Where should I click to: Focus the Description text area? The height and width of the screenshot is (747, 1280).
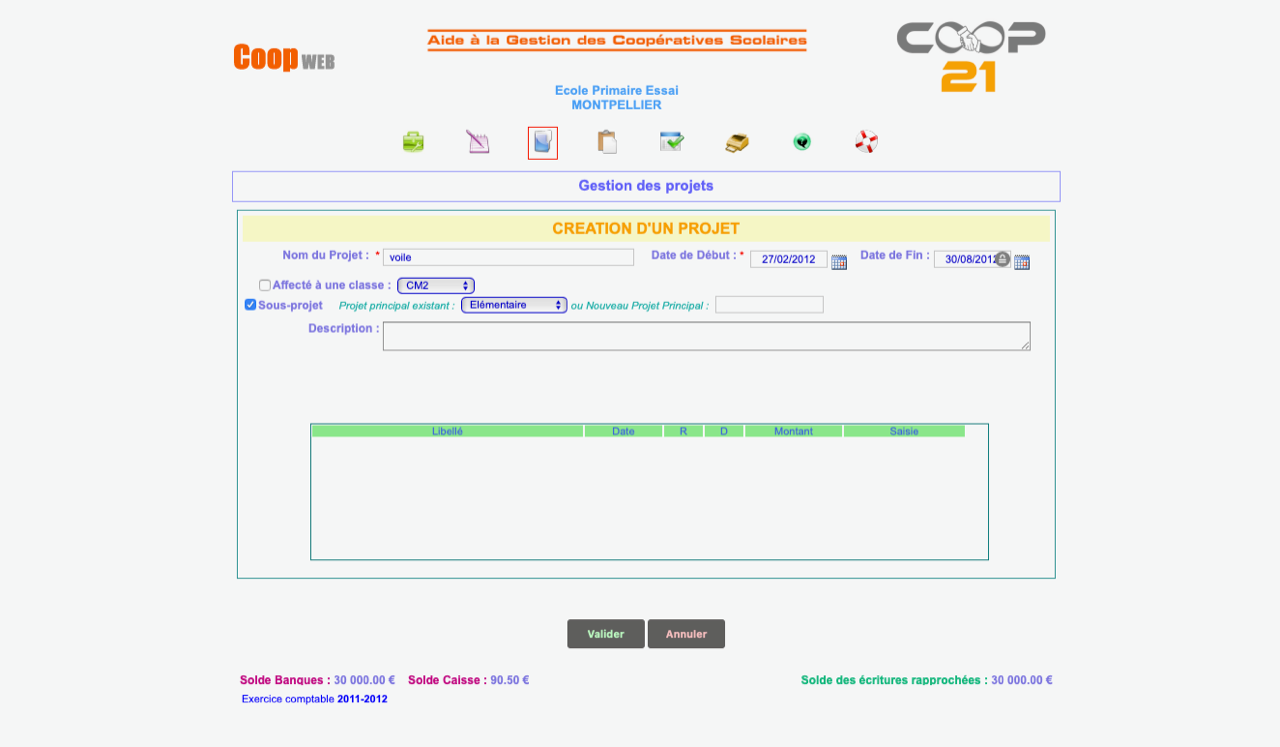706,336
